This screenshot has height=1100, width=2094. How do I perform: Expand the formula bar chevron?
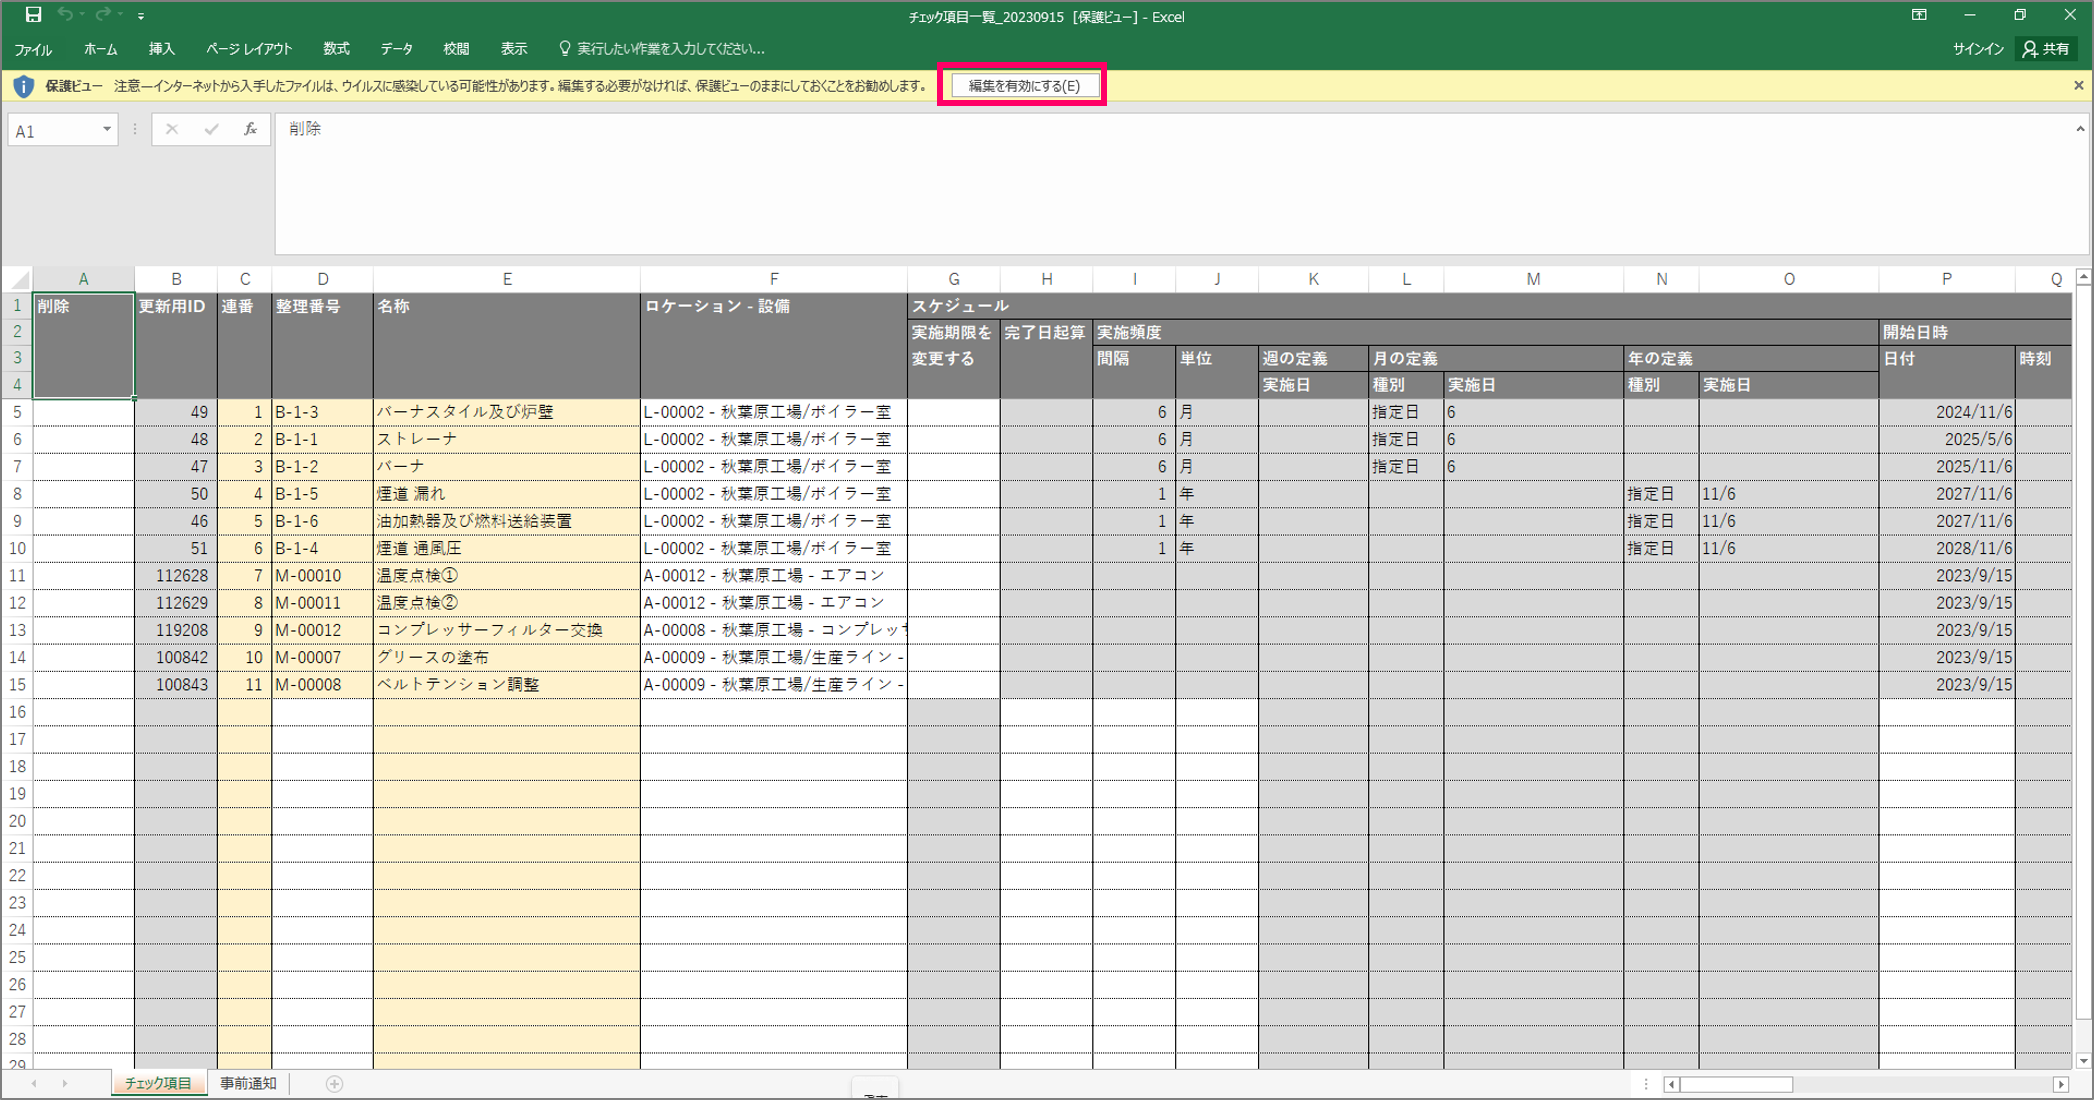pyautogui.click(x=2080, y=129)
